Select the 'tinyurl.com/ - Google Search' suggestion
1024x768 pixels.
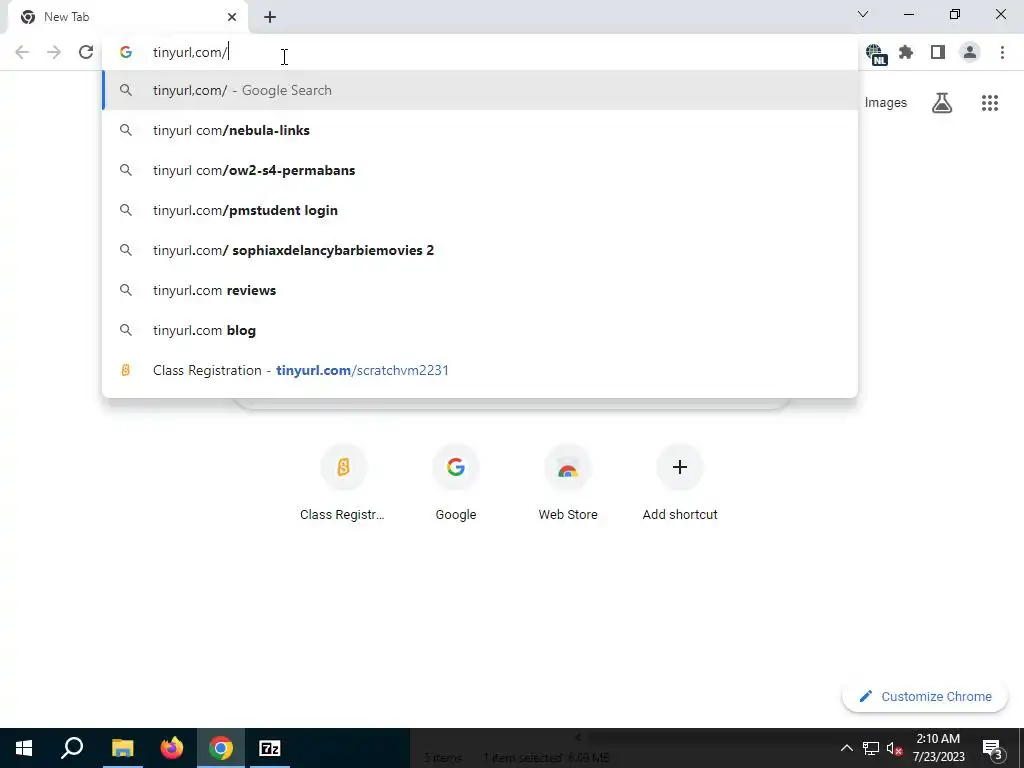point(480,90)
